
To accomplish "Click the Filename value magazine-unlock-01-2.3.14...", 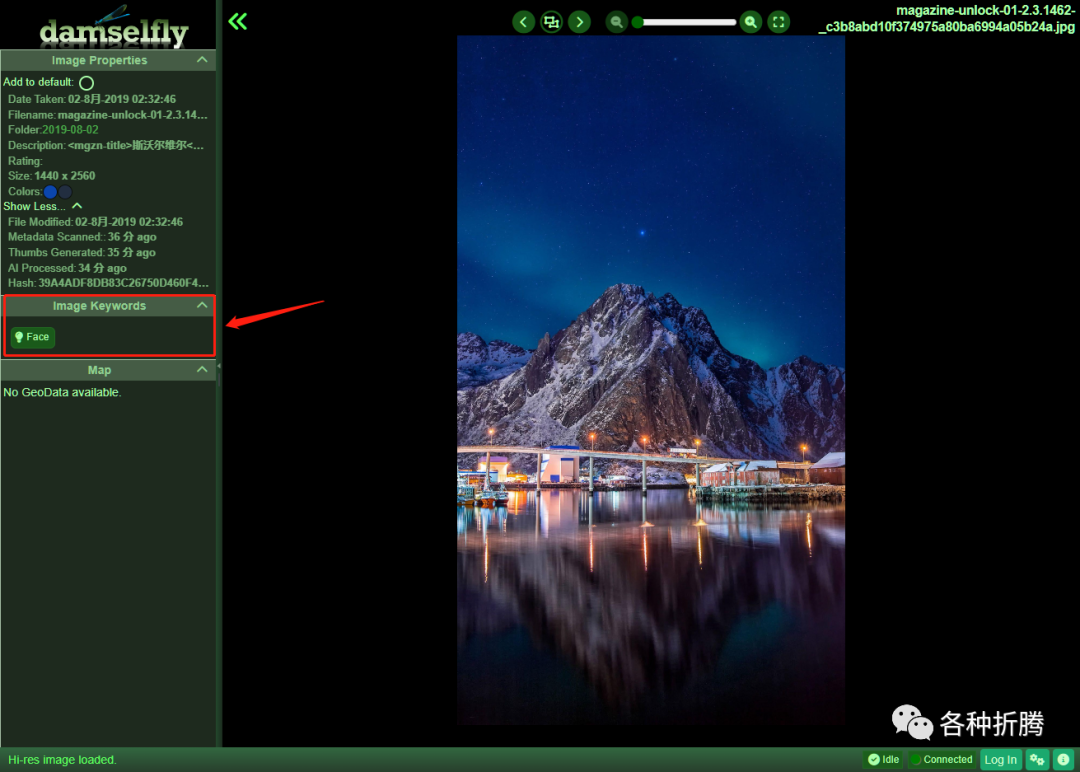I will (x=132, y=114).
